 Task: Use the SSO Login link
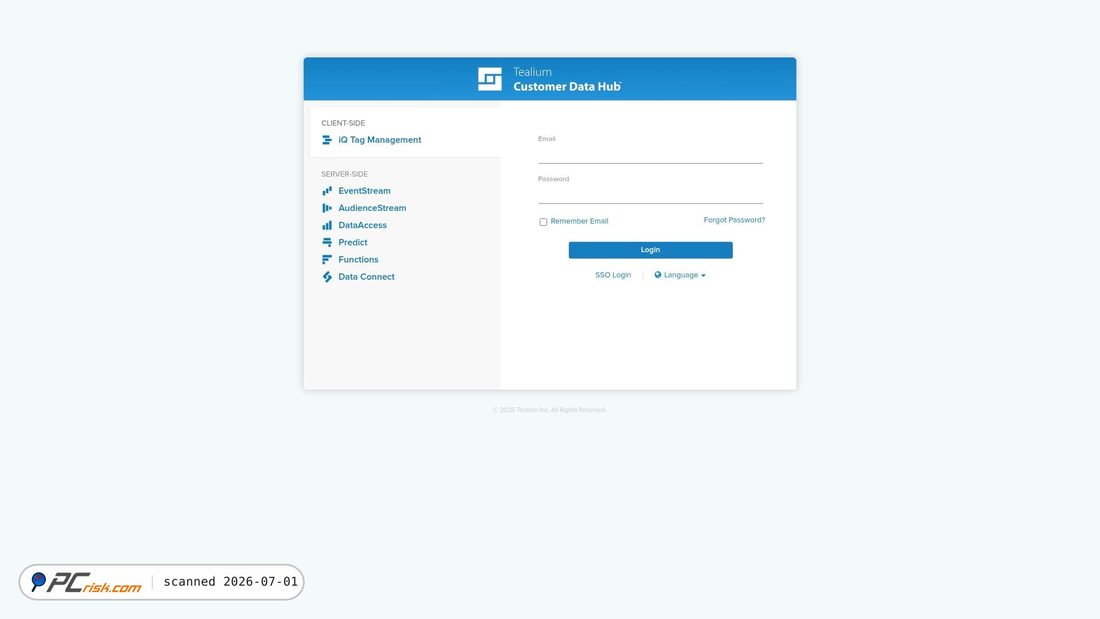(612, 275)
